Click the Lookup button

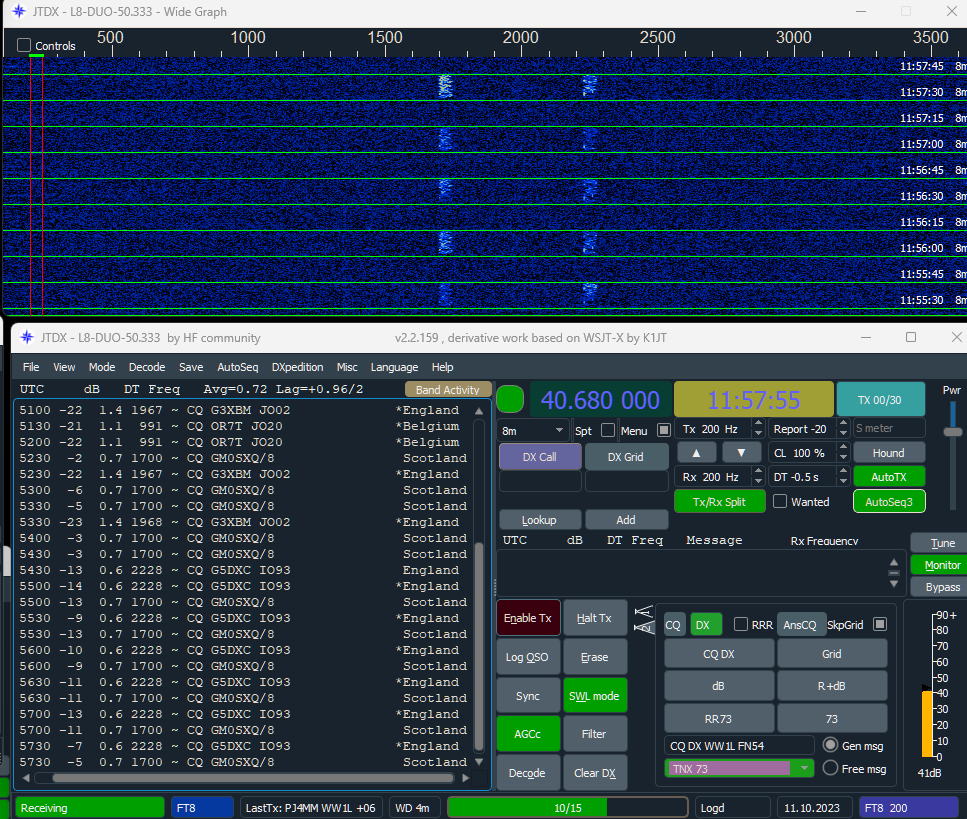540,520
